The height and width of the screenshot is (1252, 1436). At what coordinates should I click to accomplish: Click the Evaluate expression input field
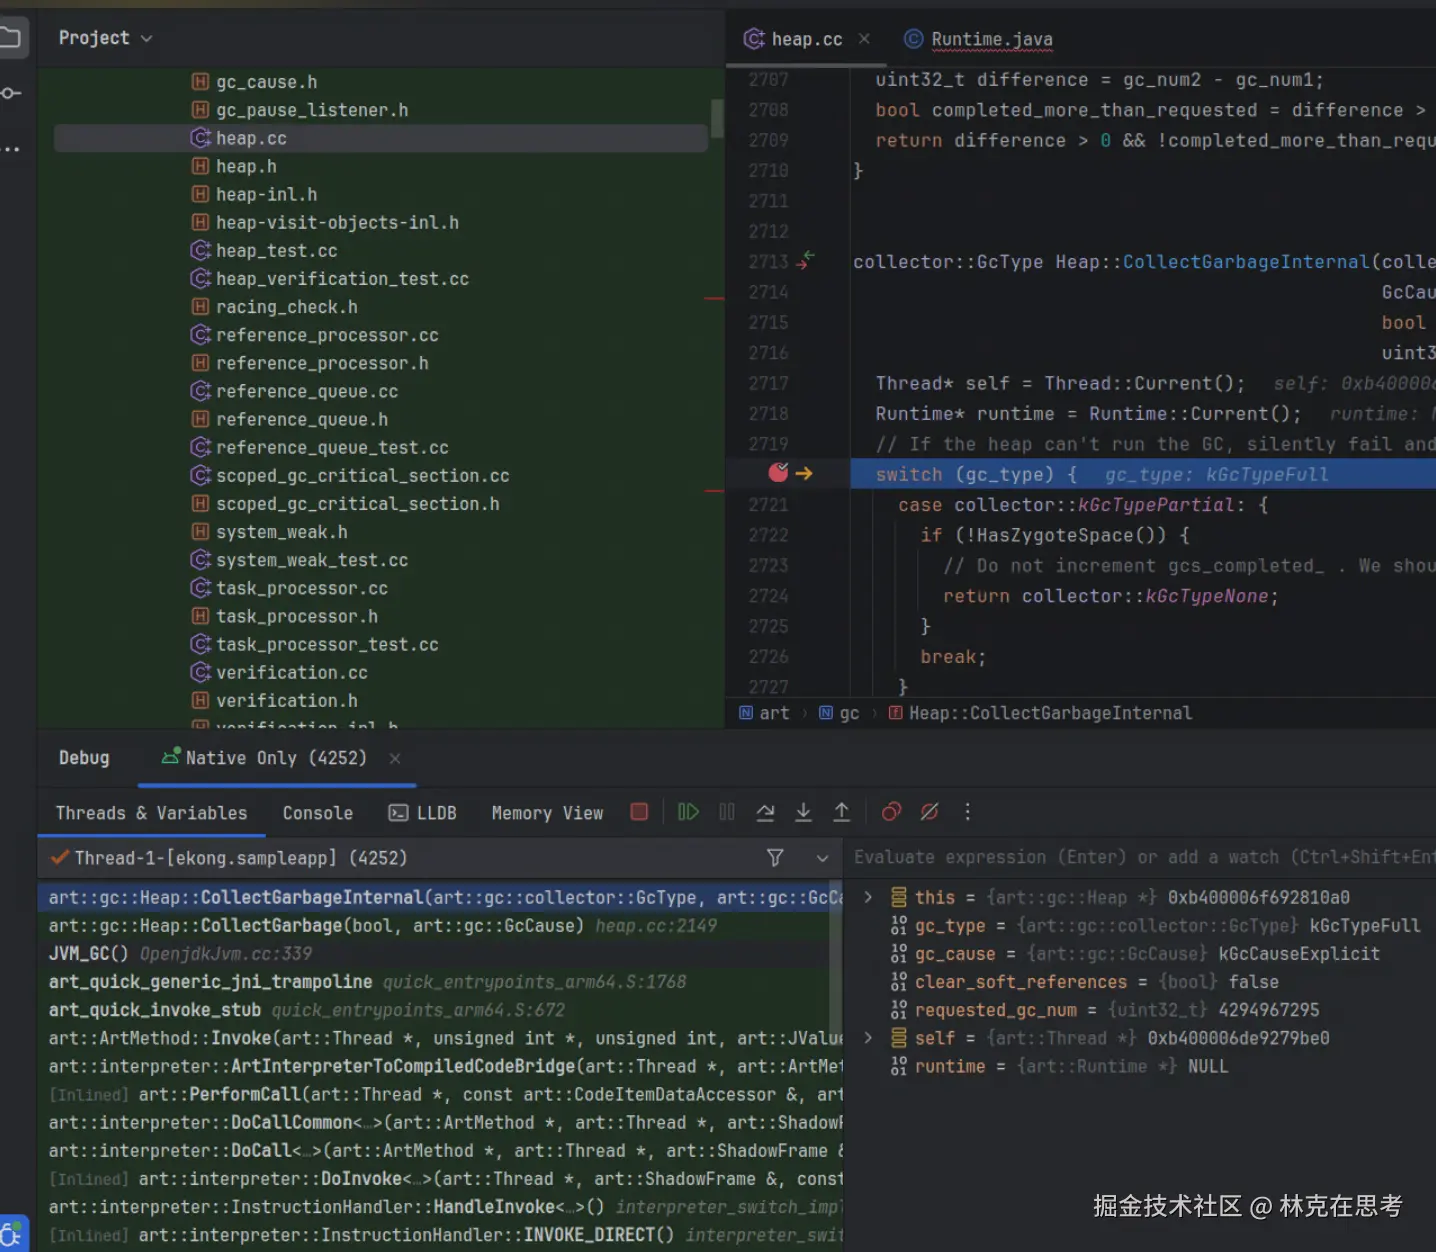[x=1140, y=857]
